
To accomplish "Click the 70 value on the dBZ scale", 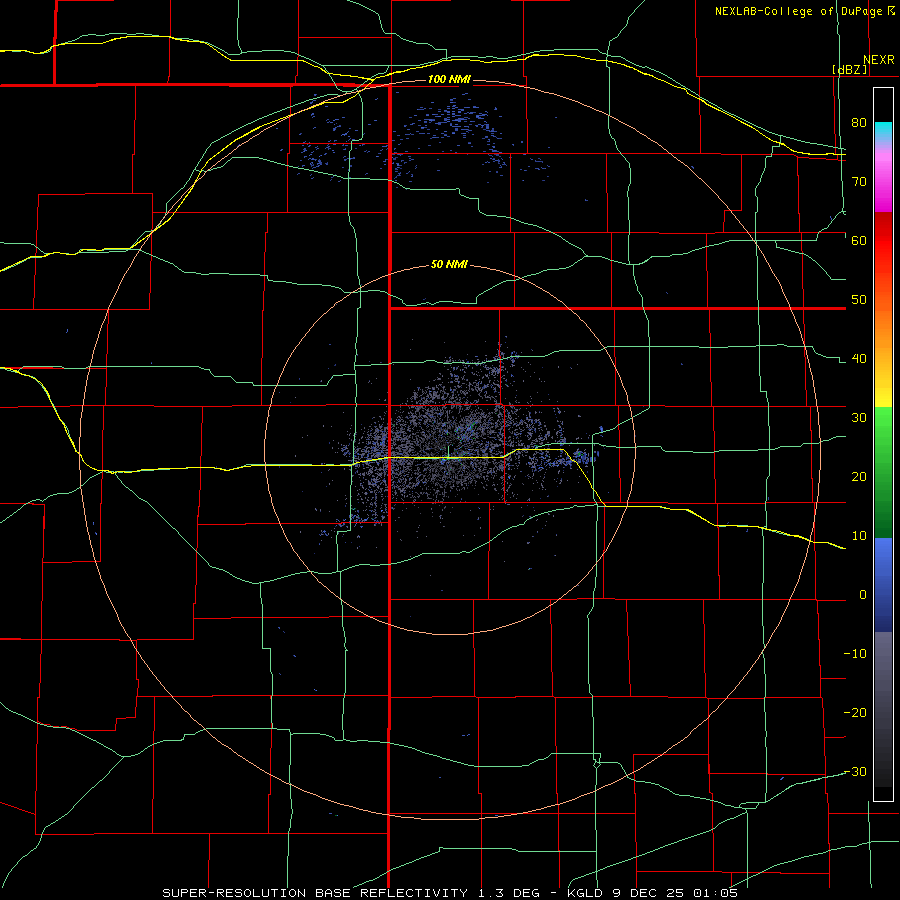I will [x=859, y=181].
